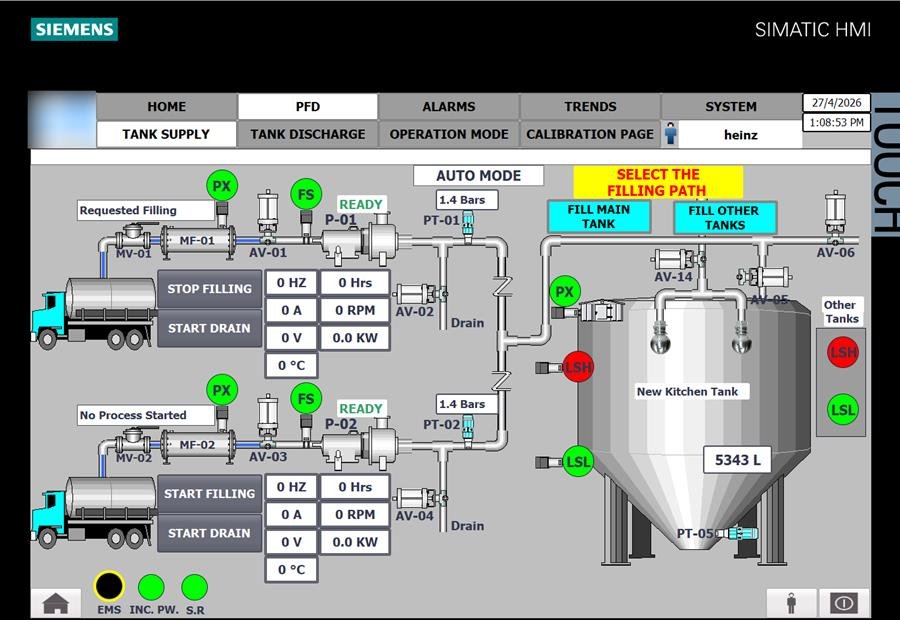Click the PX indicator on the main tank
The height and width of the screenshot is (620, 900).
click(x=565, y=292)
